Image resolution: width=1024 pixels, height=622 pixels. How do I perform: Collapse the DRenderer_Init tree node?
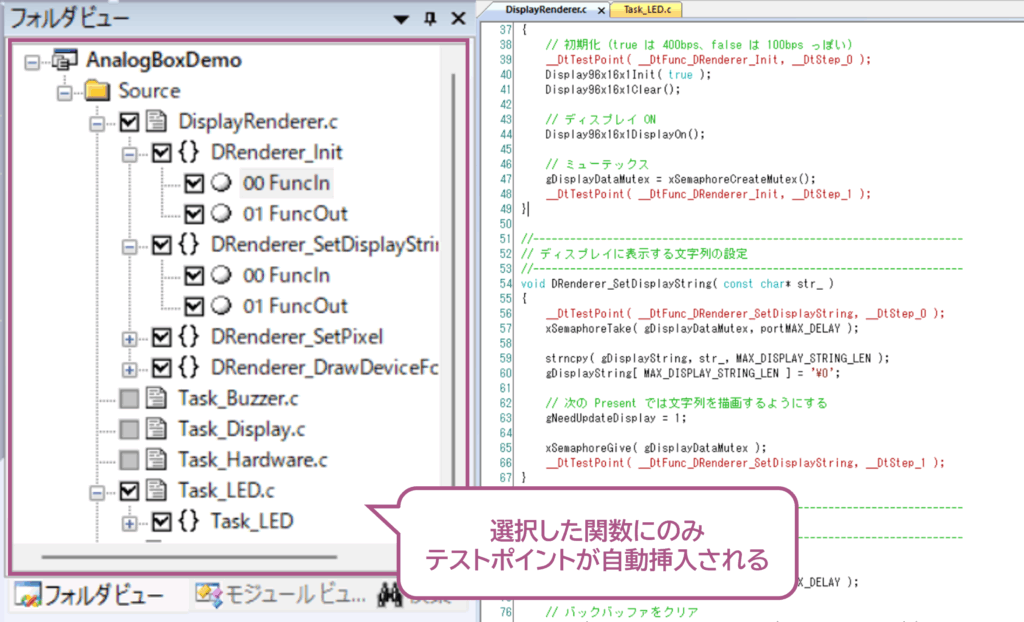(130, 154)
